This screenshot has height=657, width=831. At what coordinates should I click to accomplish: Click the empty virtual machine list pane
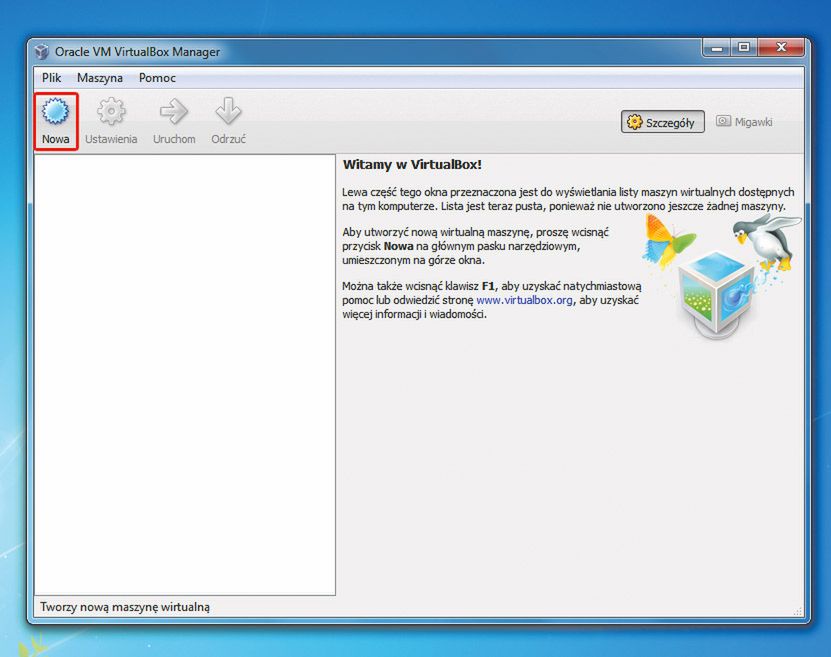184,375
